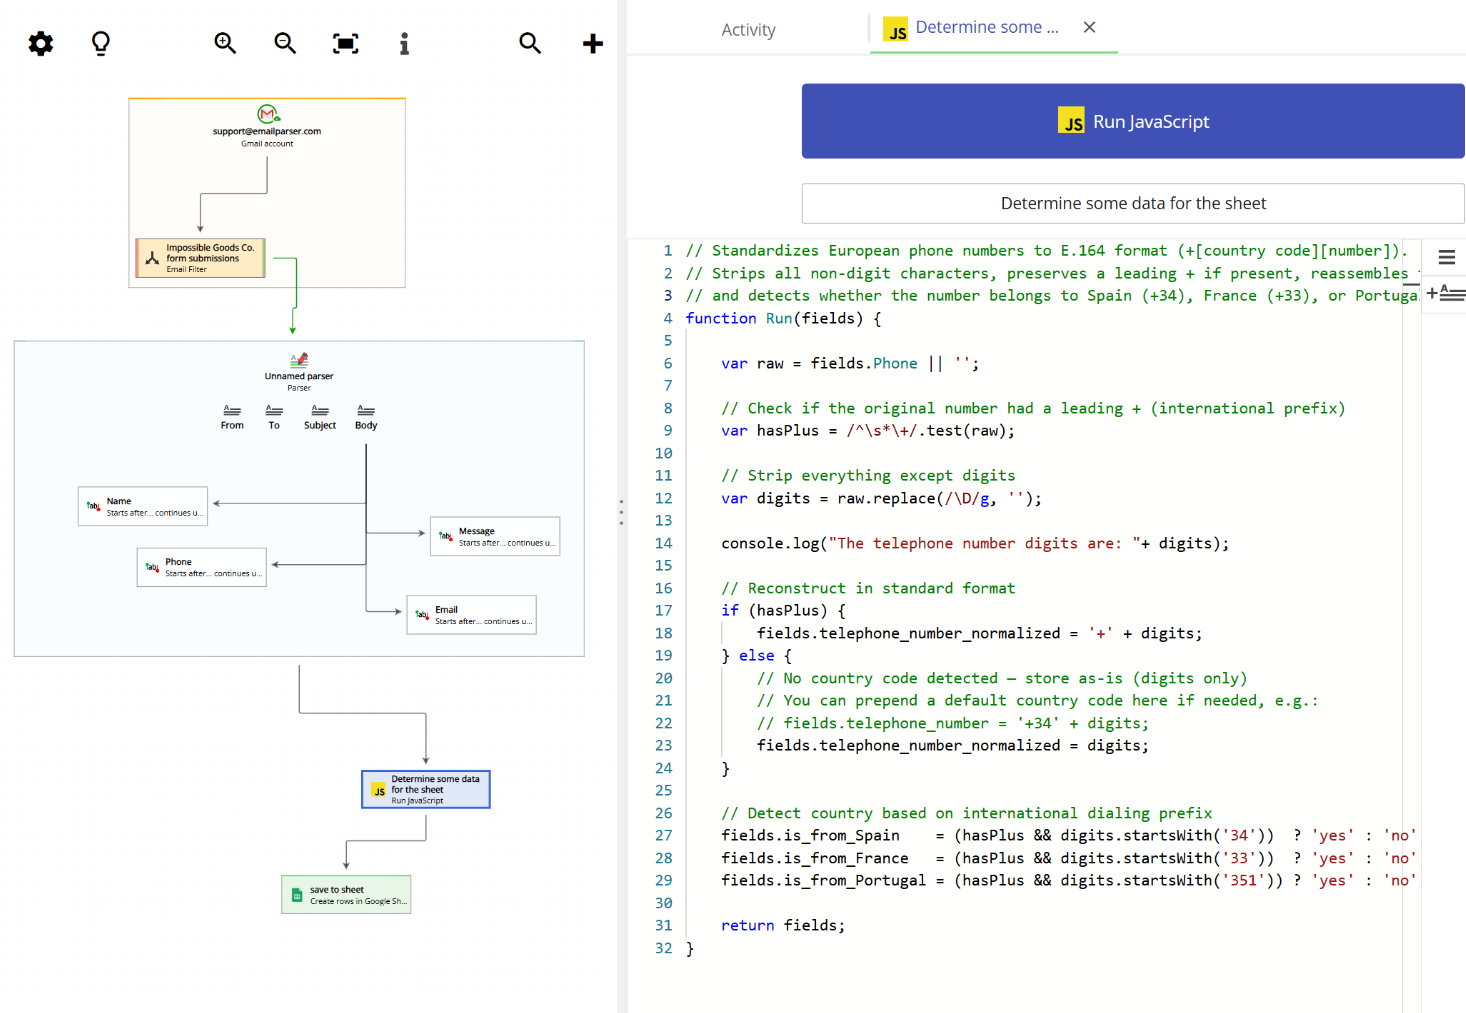This screenshot has width=1466, height=1013.
Task: Switch to the Activity tab
Action: tap(748, 29)
